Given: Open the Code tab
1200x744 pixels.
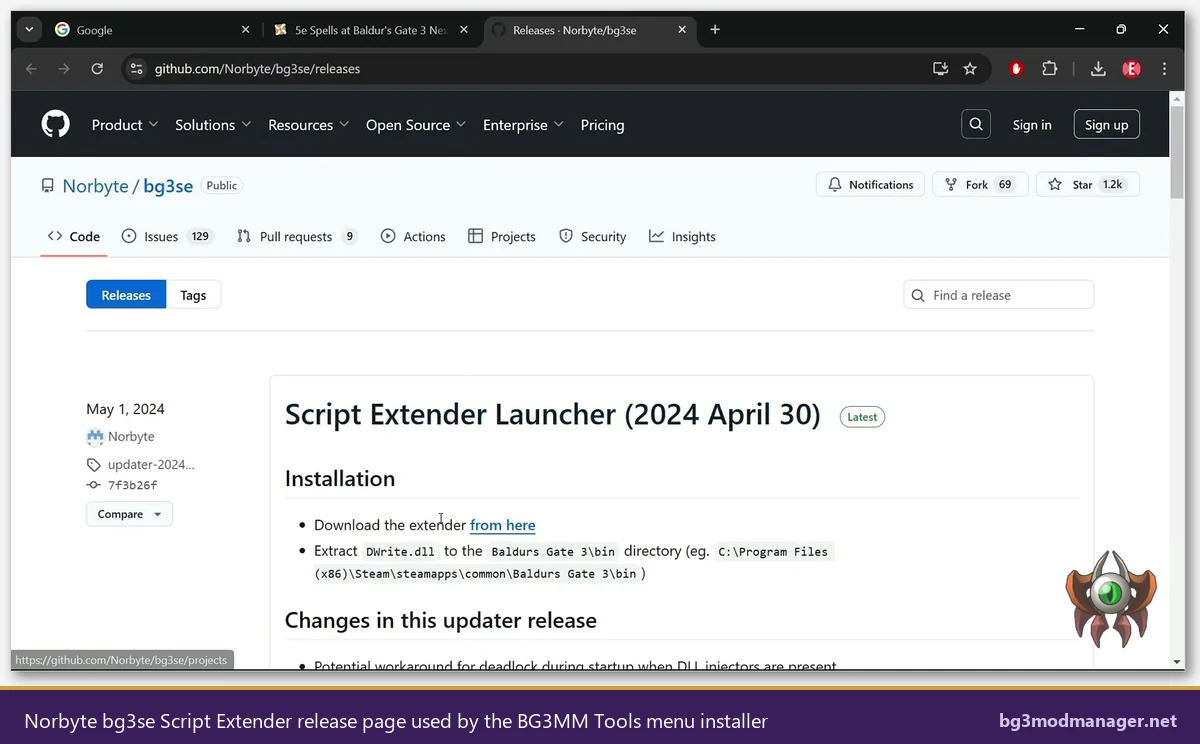Looking at the screenshot, I should click(x=74, y=237).
